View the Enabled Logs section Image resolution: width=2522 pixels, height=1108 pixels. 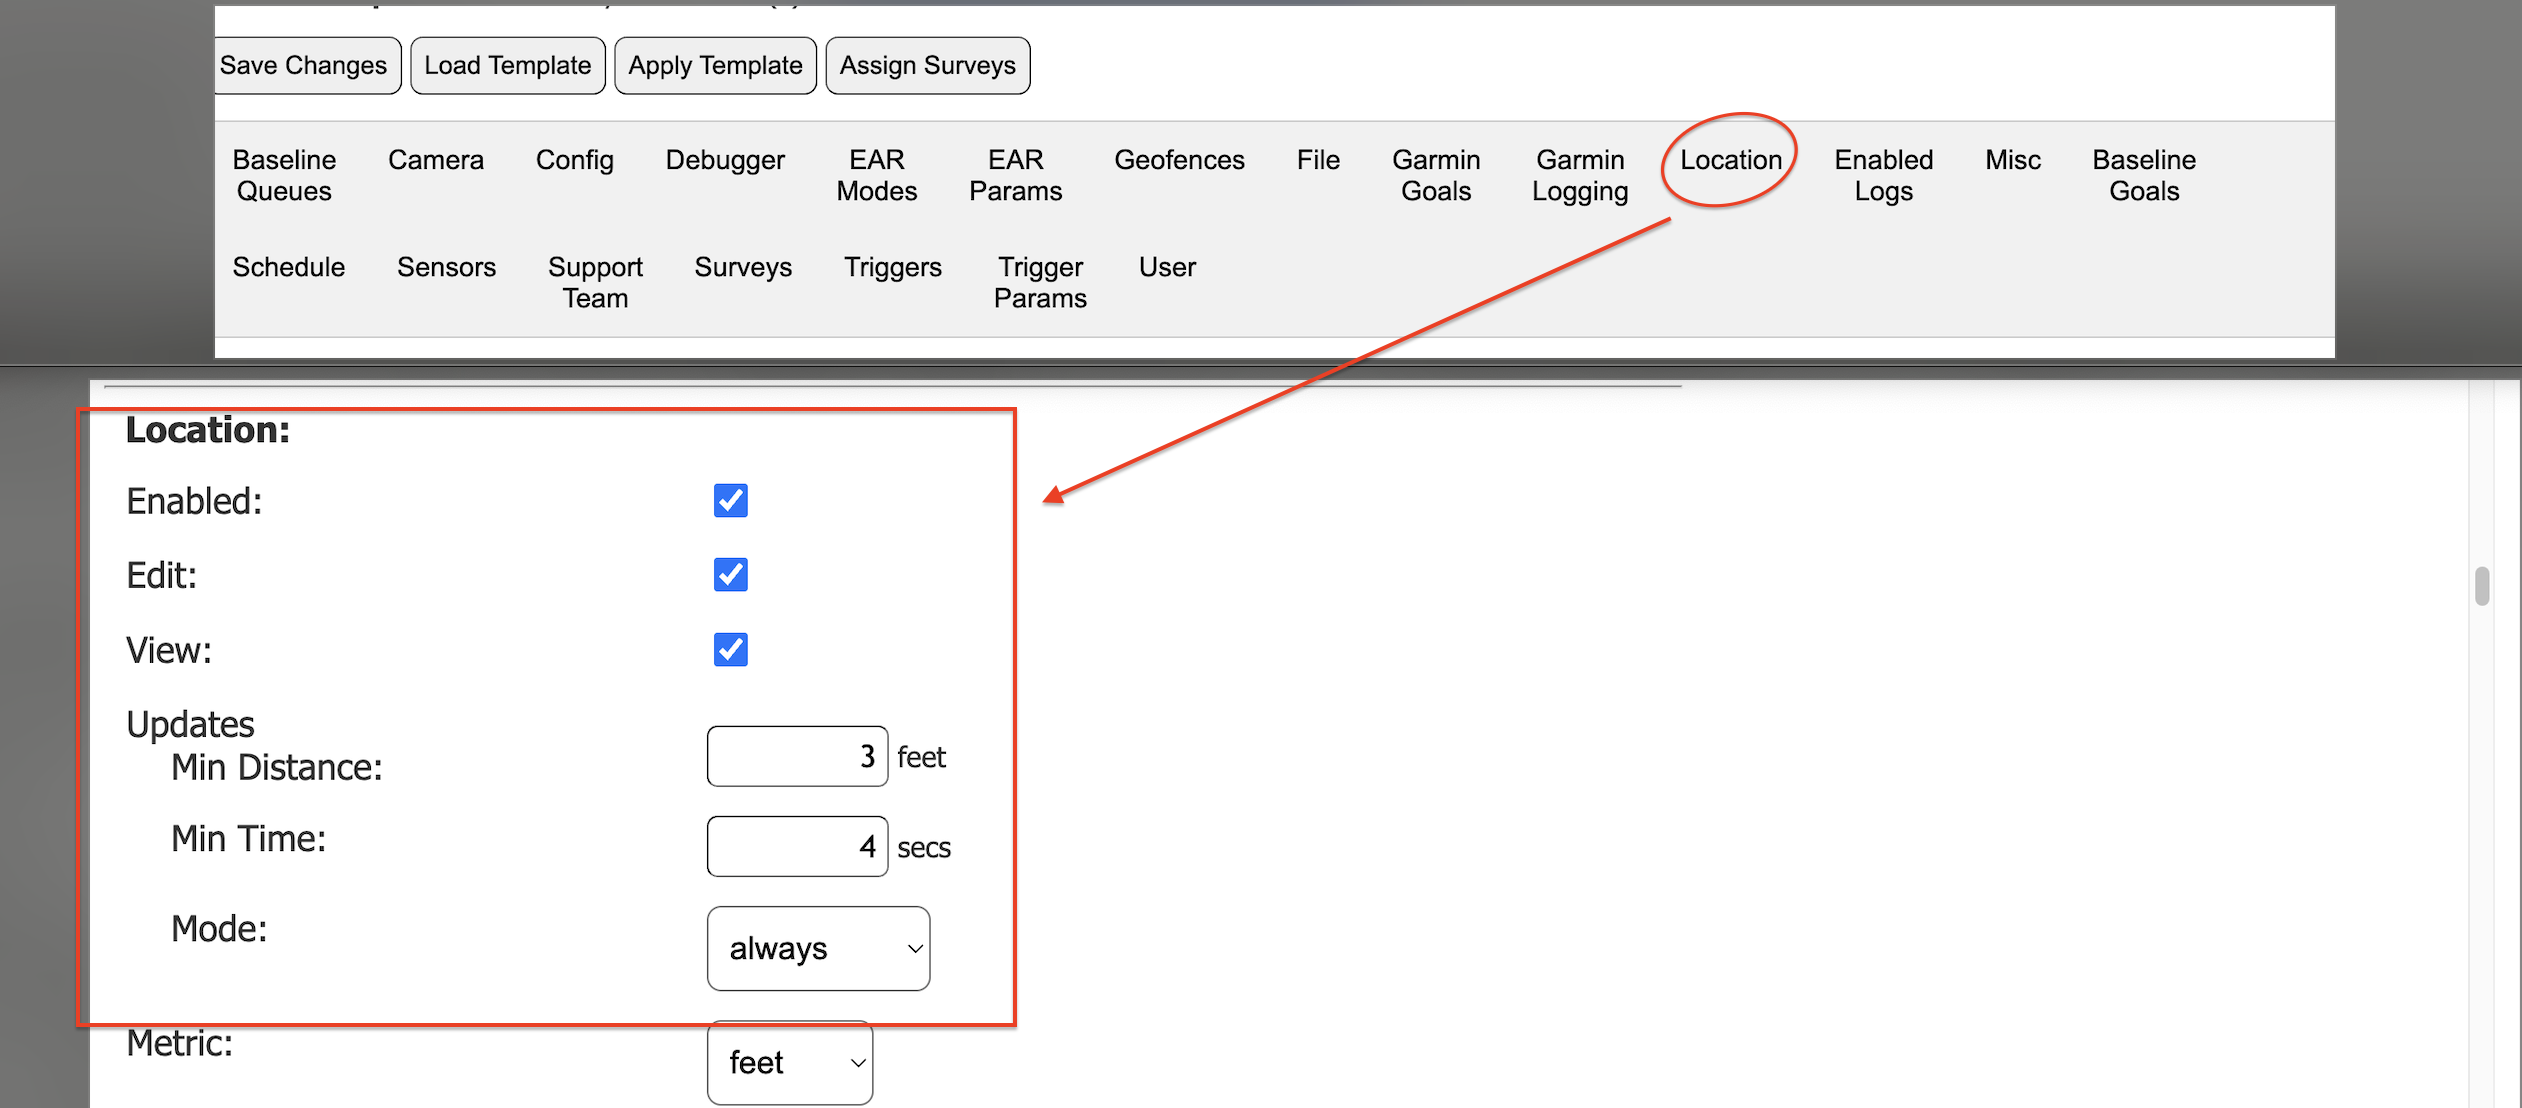tap(1882, 175)
